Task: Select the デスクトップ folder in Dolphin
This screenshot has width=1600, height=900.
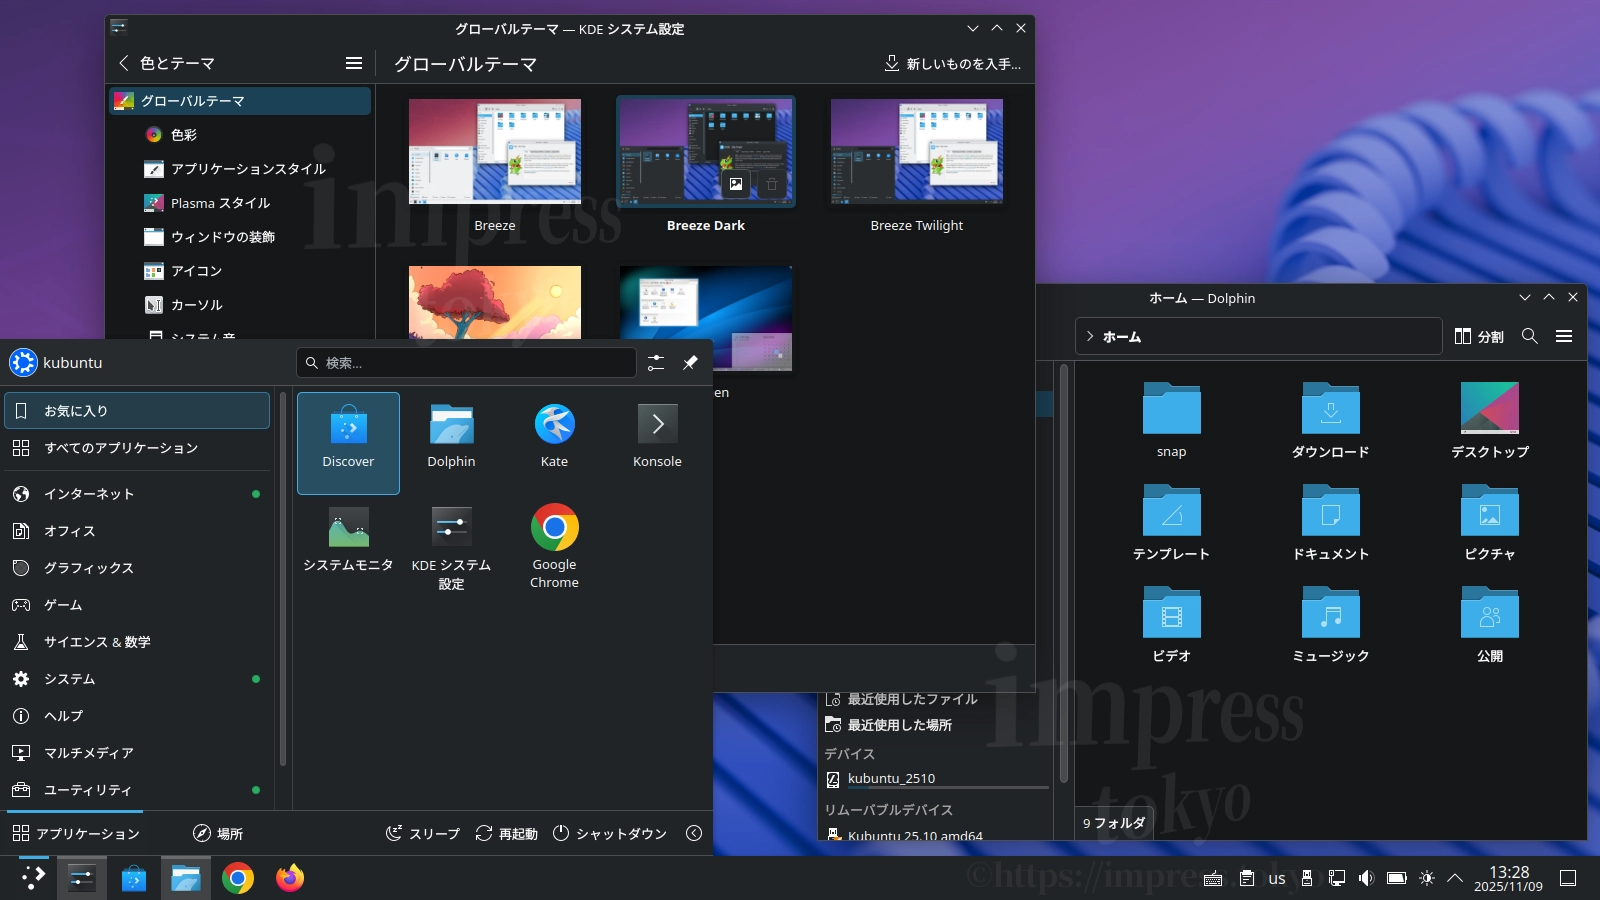Action: pos(1490,420)
